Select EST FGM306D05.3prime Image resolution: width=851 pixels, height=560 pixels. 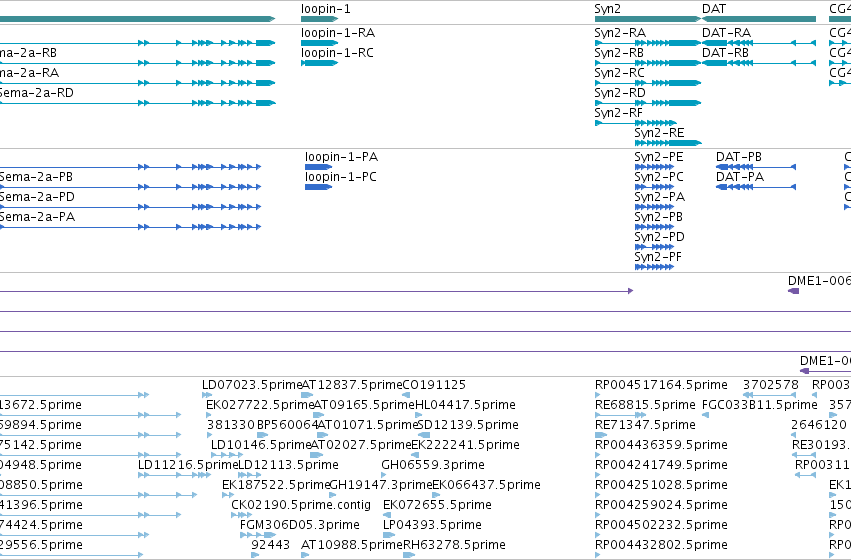pos(258,536)
